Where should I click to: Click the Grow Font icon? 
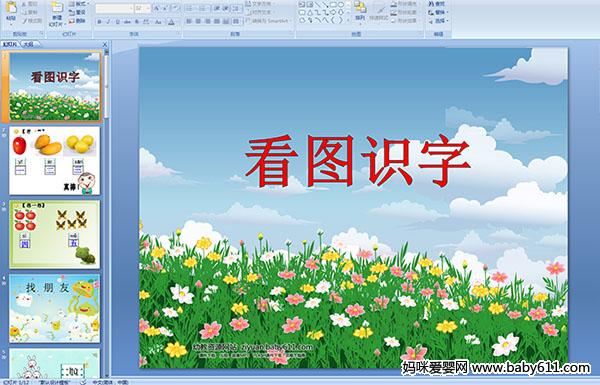pos(157,8)
